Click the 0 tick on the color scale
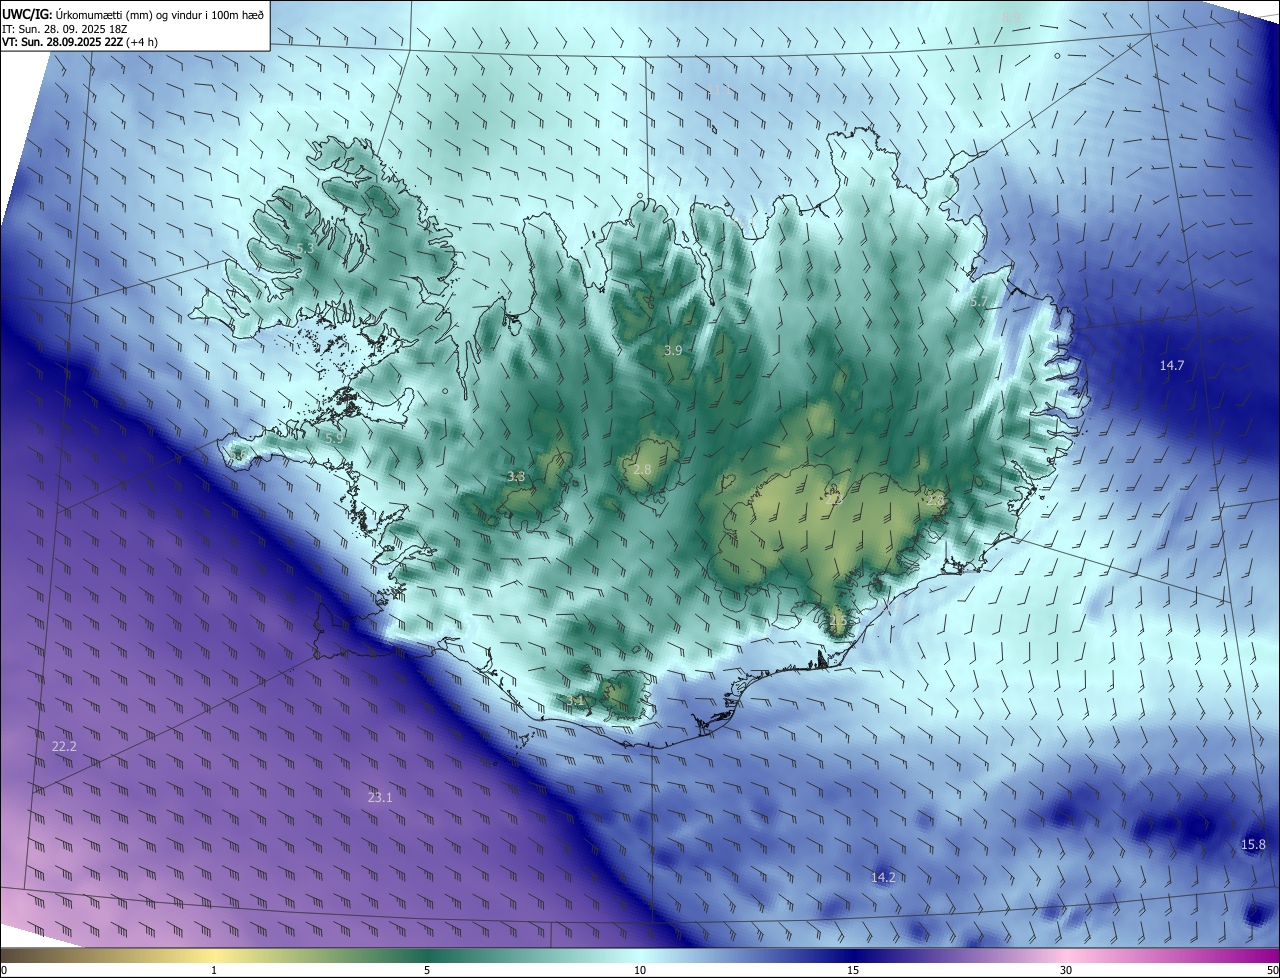The width and height of the screenshot is (1280, 978). point(3,970)
